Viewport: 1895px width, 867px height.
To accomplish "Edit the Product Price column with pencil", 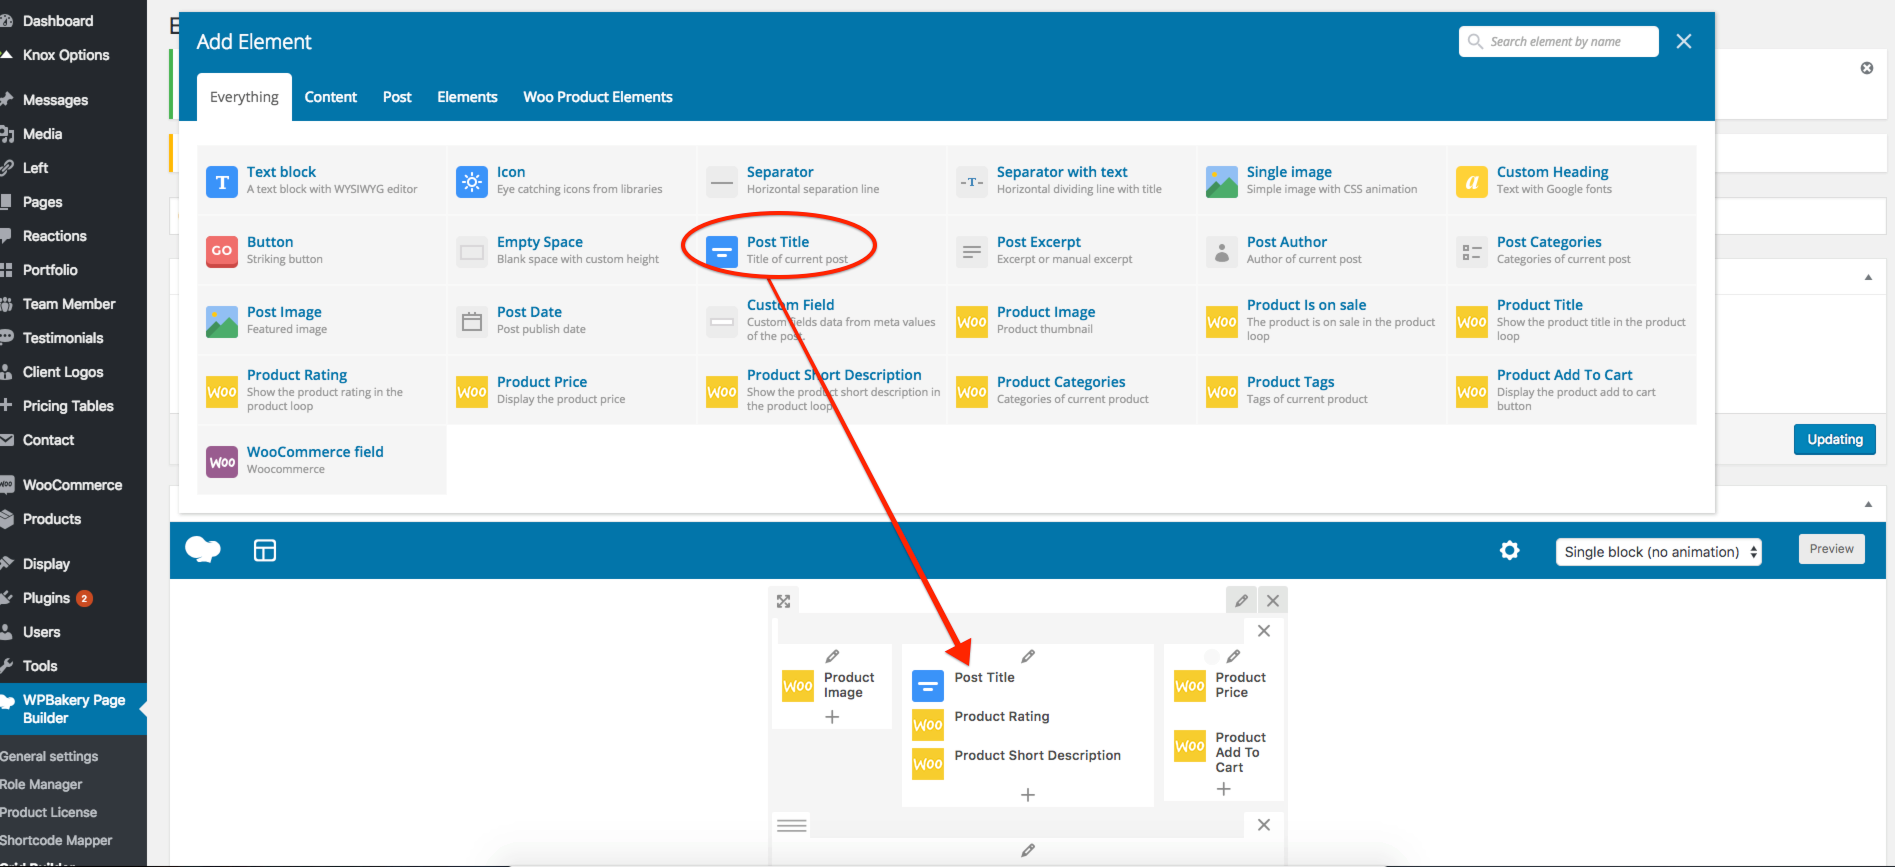I will pos(1233,657).
